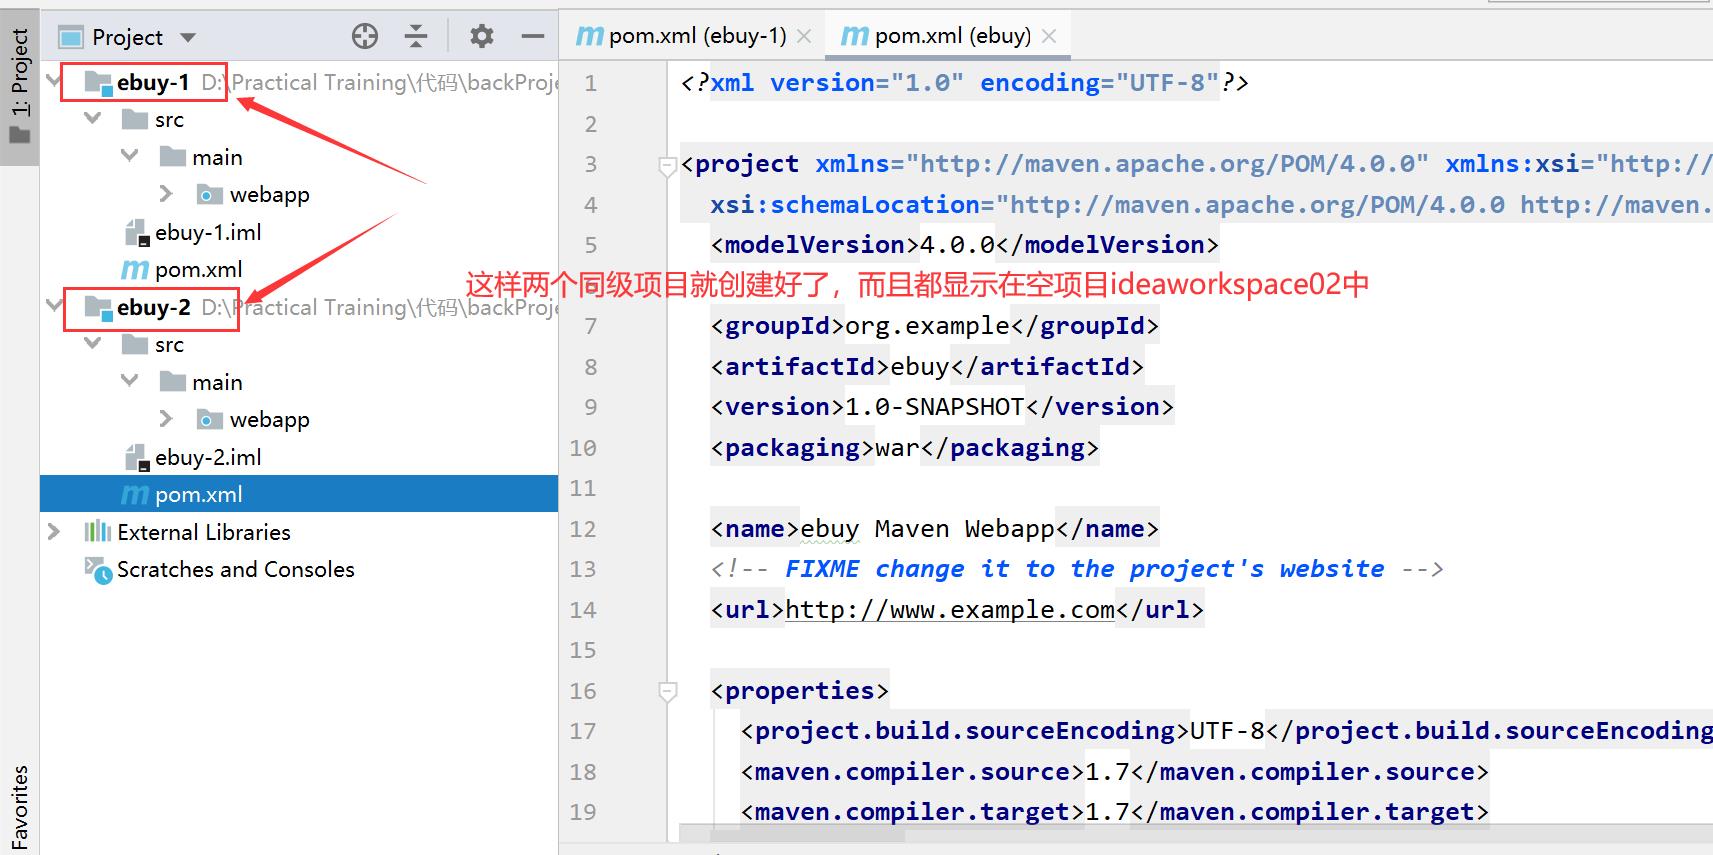Select ebuy-1.iml in project tree
The image size is (1713, 855).
click(x=208, y=232)
